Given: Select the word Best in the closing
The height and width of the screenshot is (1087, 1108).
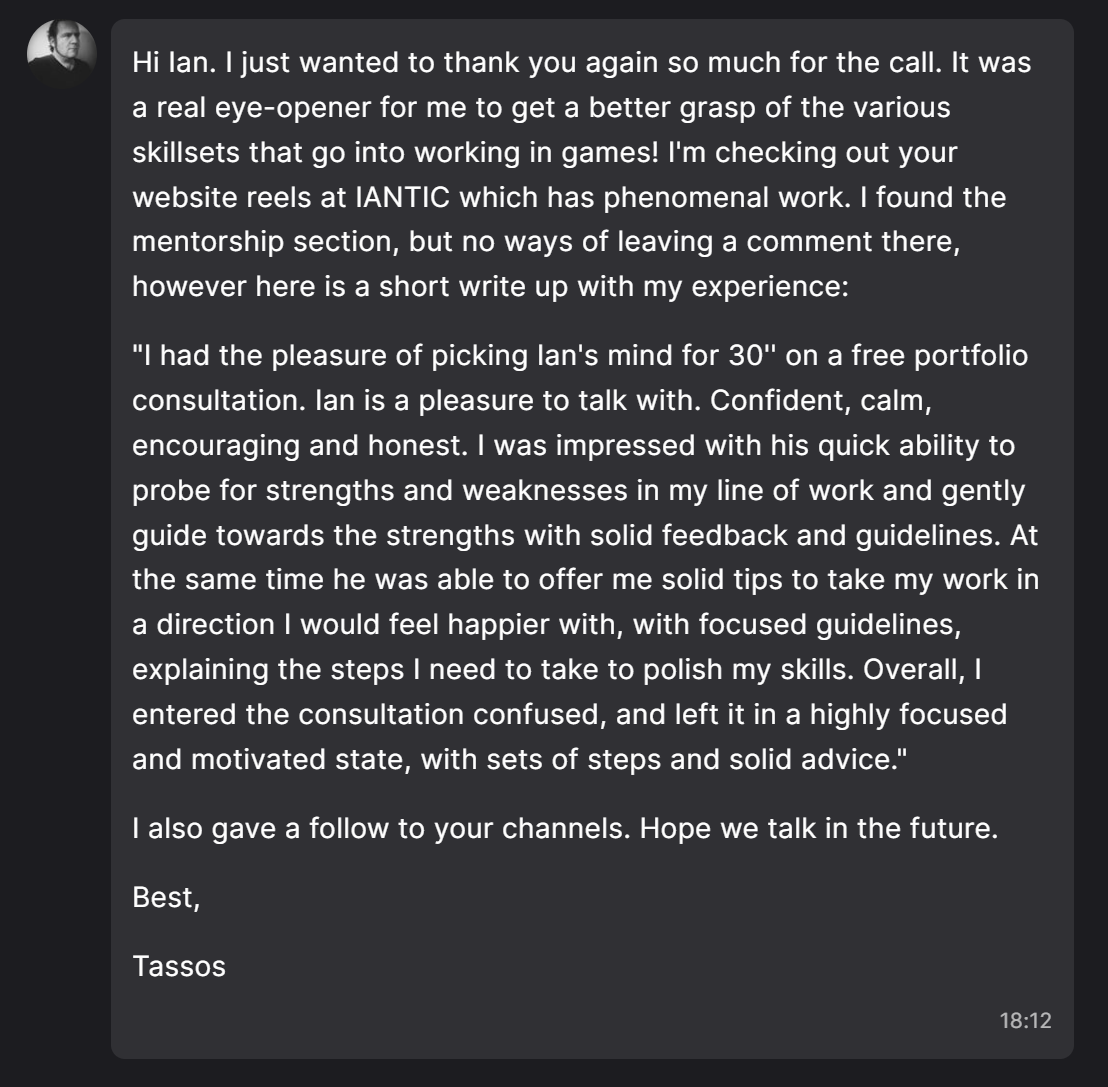Looking at the screenshot, I should coord(160,898).
